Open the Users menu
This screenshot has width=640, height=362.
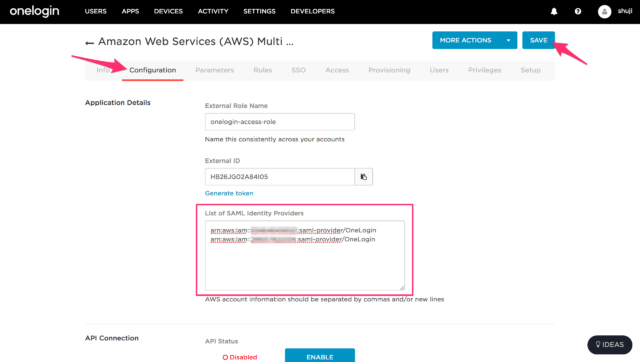(x=96, y=11)
